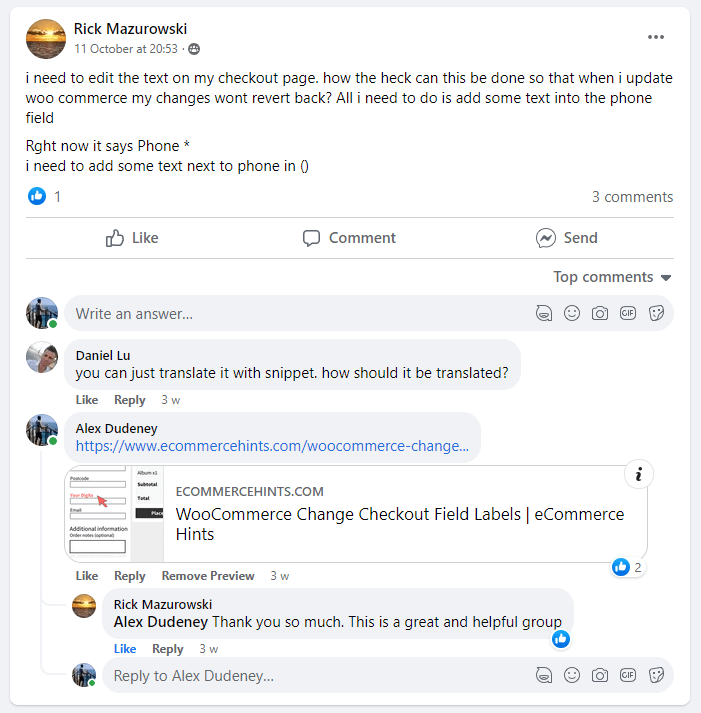
Task: Show the 3 comments count link
Action: [x=632, y=197]
